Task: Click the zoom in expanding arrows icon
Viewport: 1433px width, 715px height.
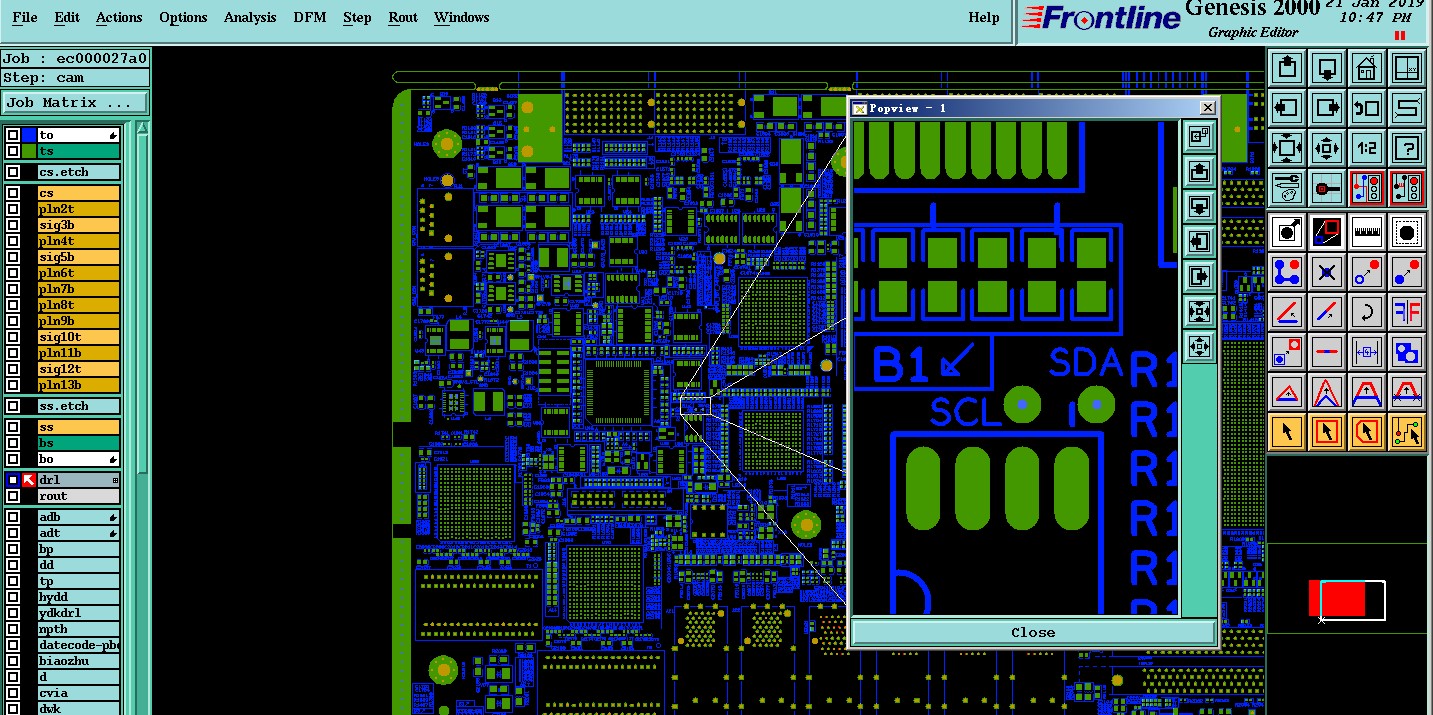Action: coord(1288,148)
